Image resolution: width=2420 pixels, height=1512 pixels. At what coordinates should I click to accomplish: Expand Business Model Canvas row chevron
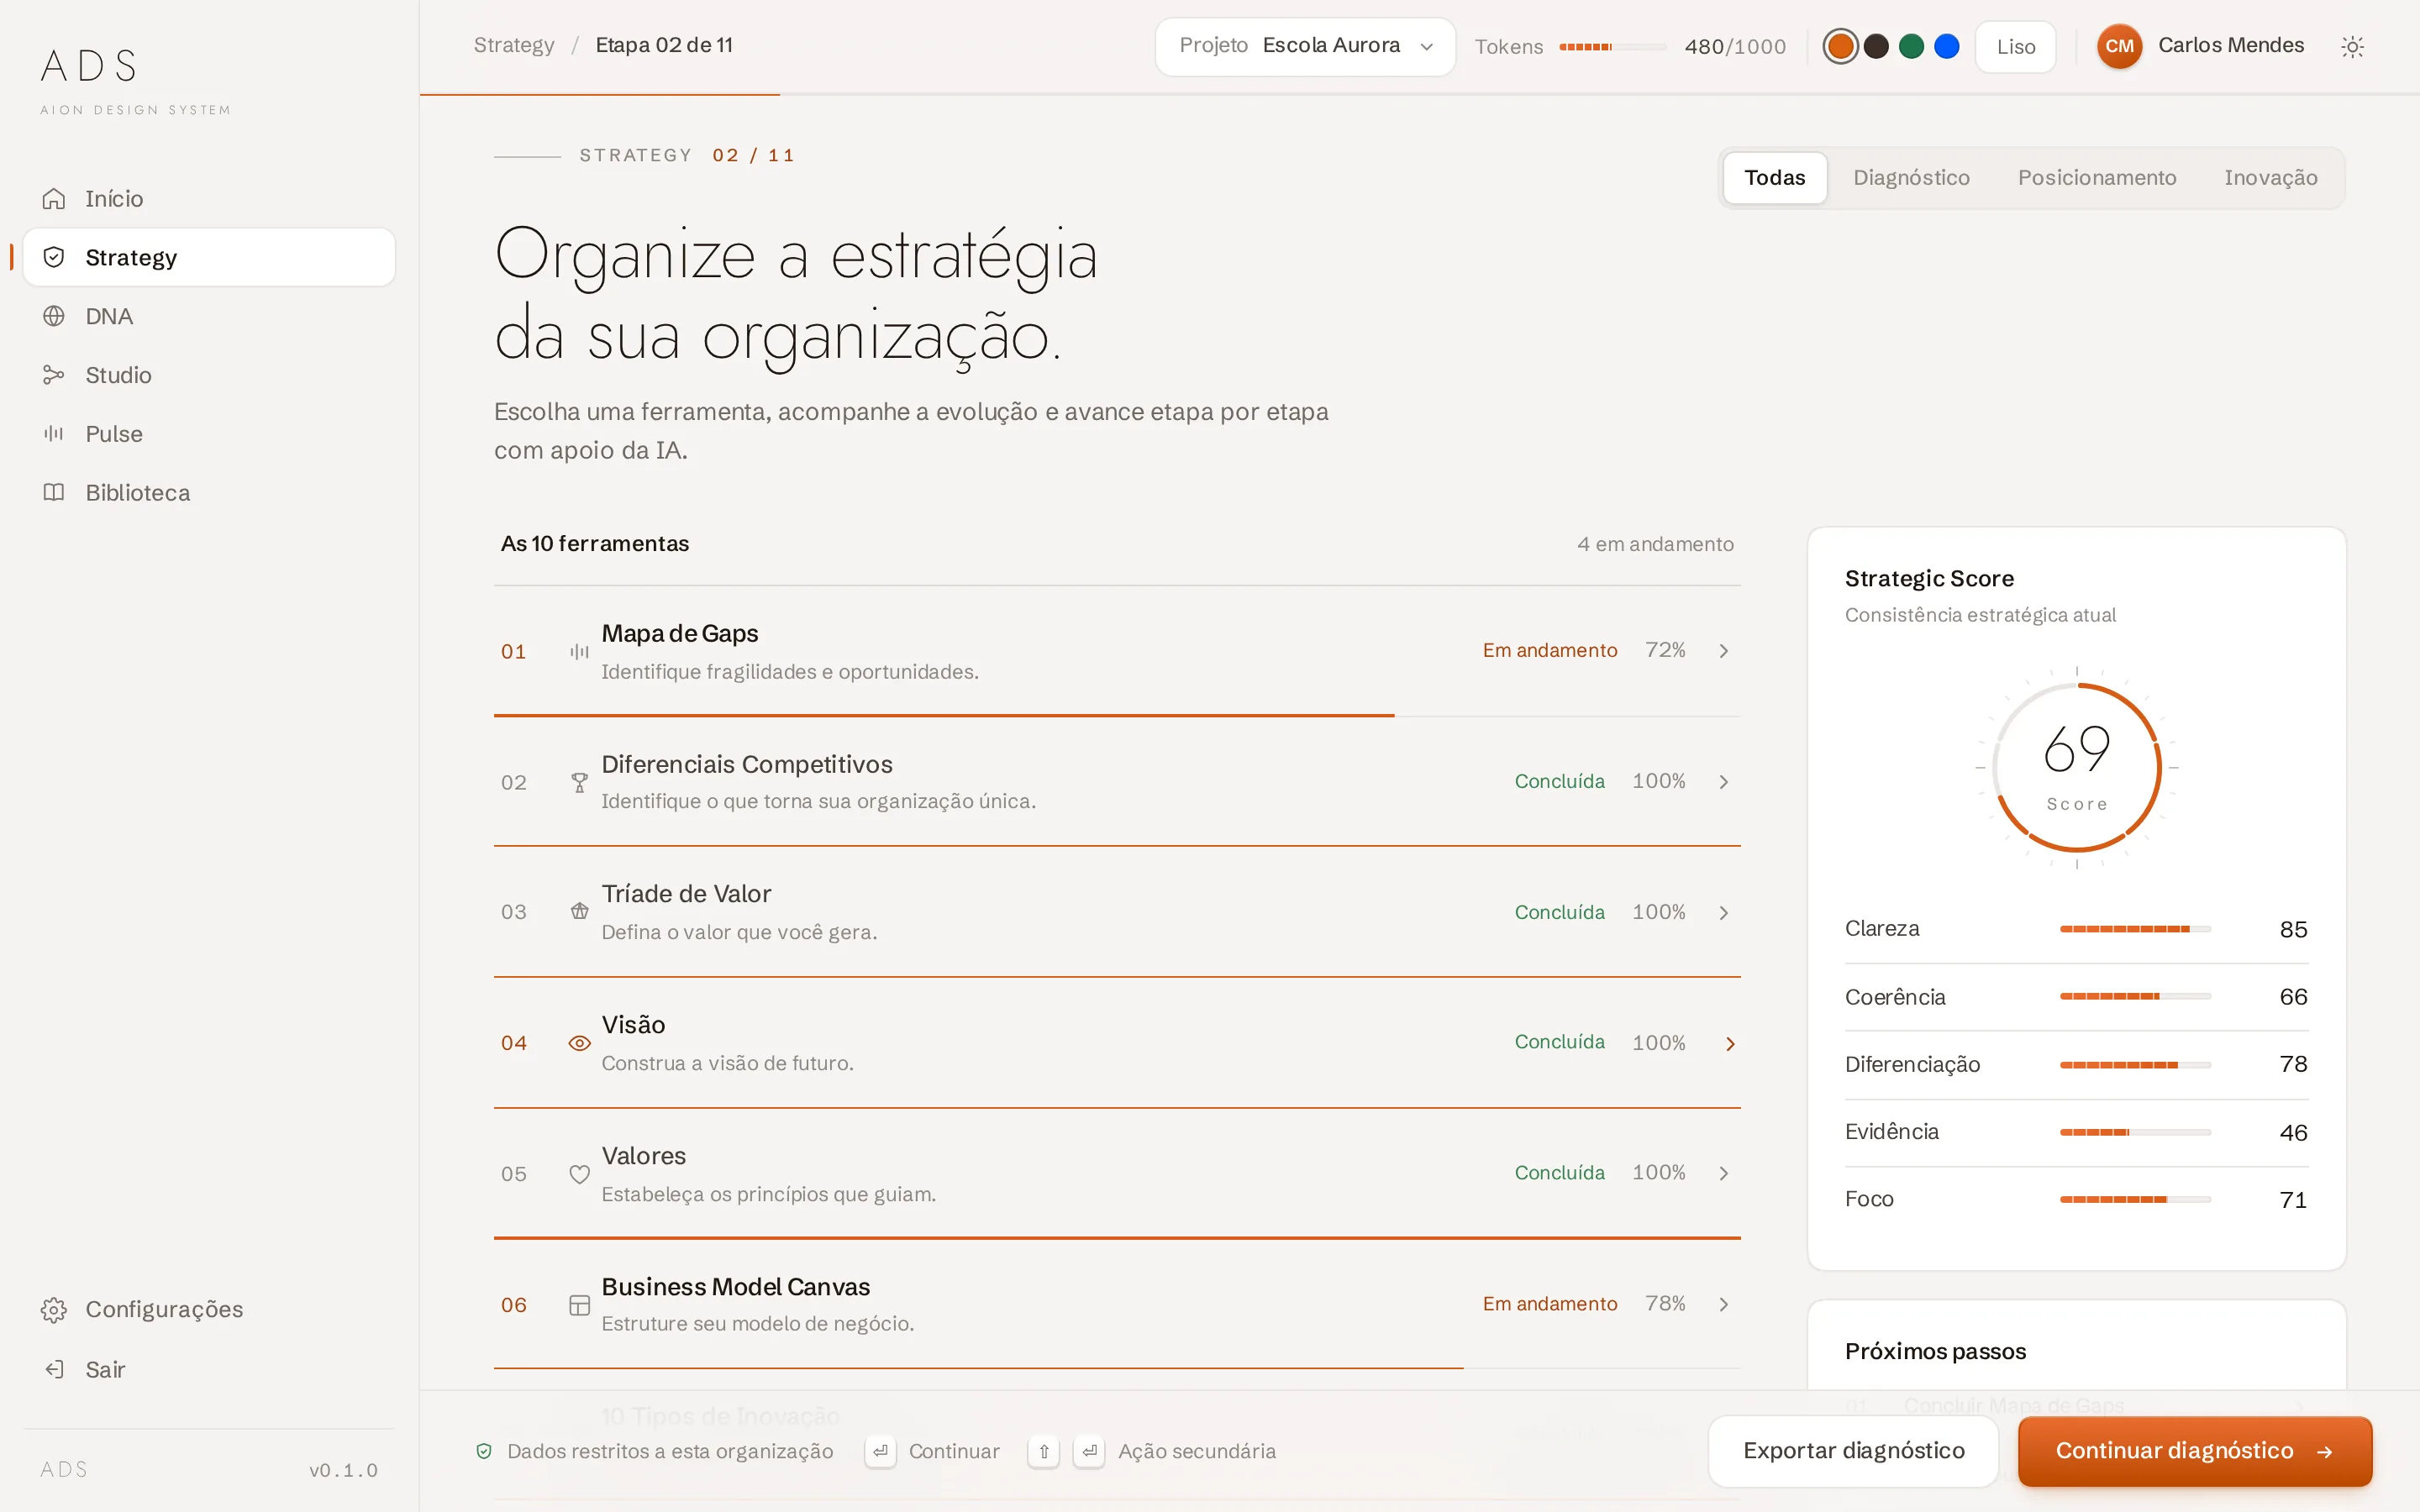(1724, 1304)
